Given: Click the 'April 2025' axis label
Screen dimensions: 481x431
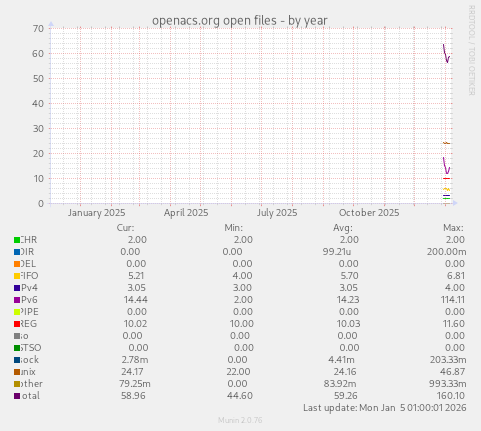Looking at the screenshot, I should 186,213.
